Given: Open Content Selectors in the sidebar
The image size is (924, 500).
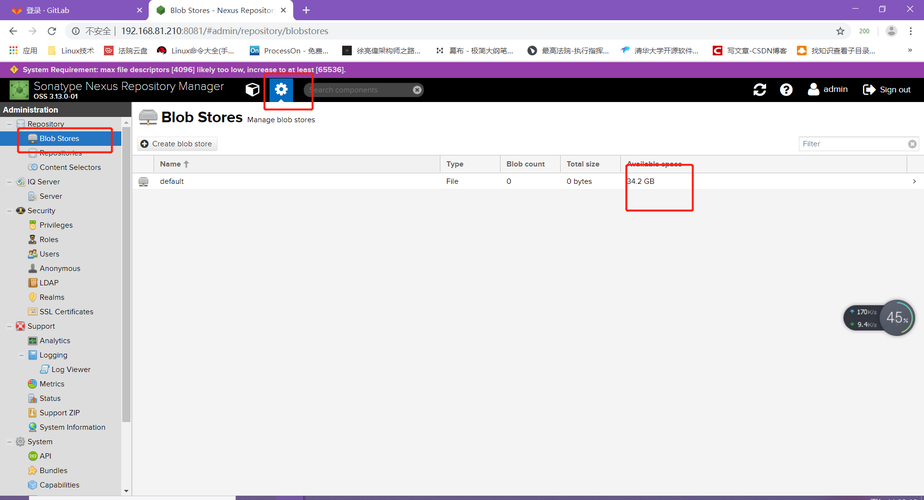Looking at the screenshot, I should (x=70, y=167).
